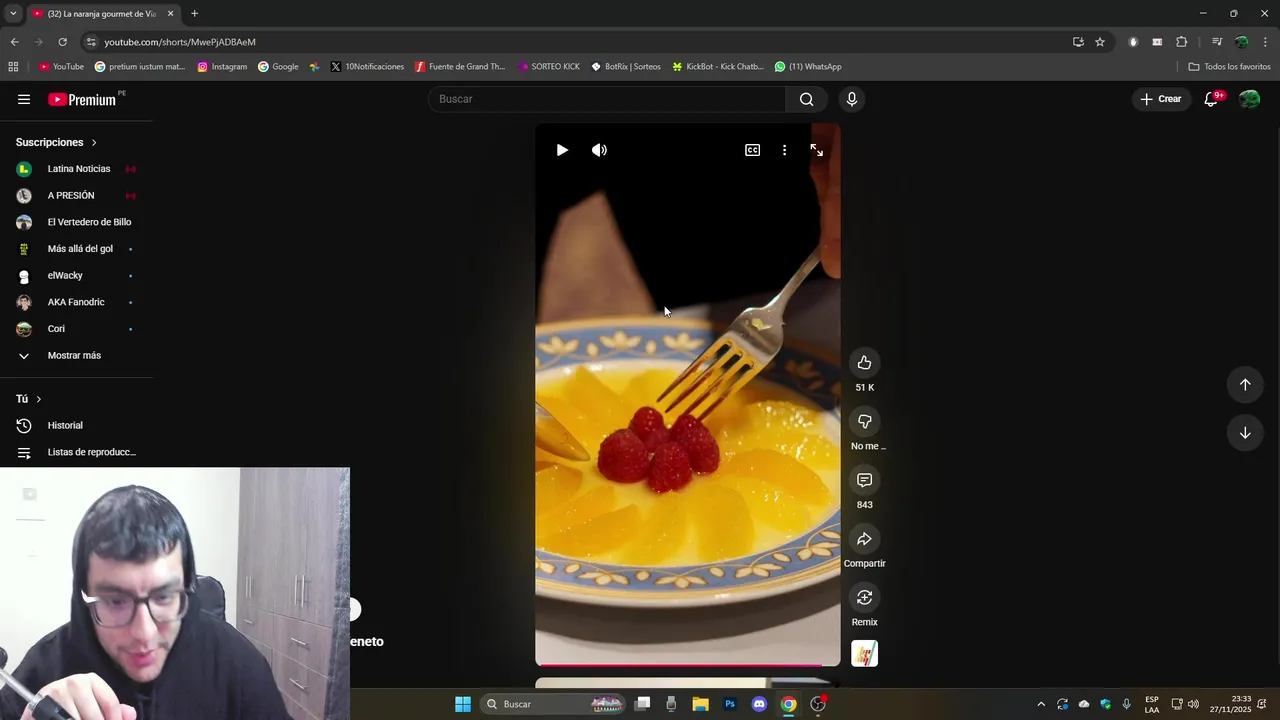Mute the Short with volume icon
Viewport: 1280px width, 720px height.
coord(599,150)
